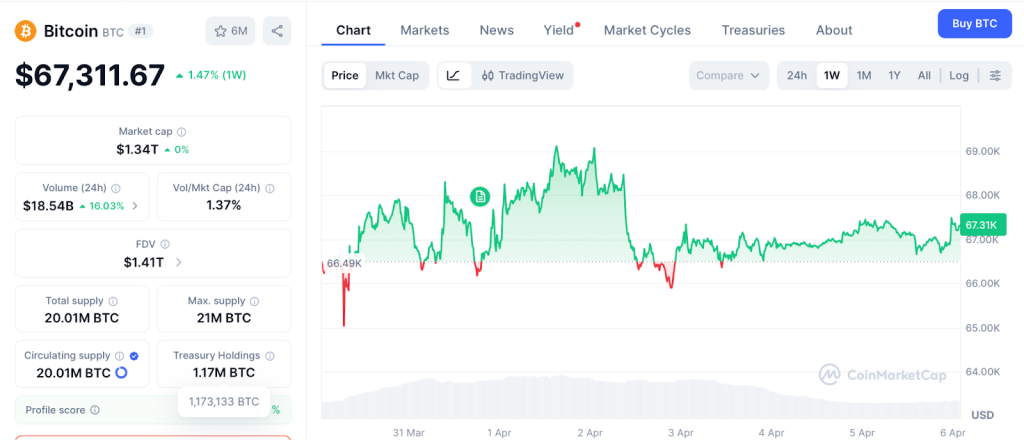This screenshot has width=1024, height=440.
Task: Click the share icon button
Action: point(277,31)
